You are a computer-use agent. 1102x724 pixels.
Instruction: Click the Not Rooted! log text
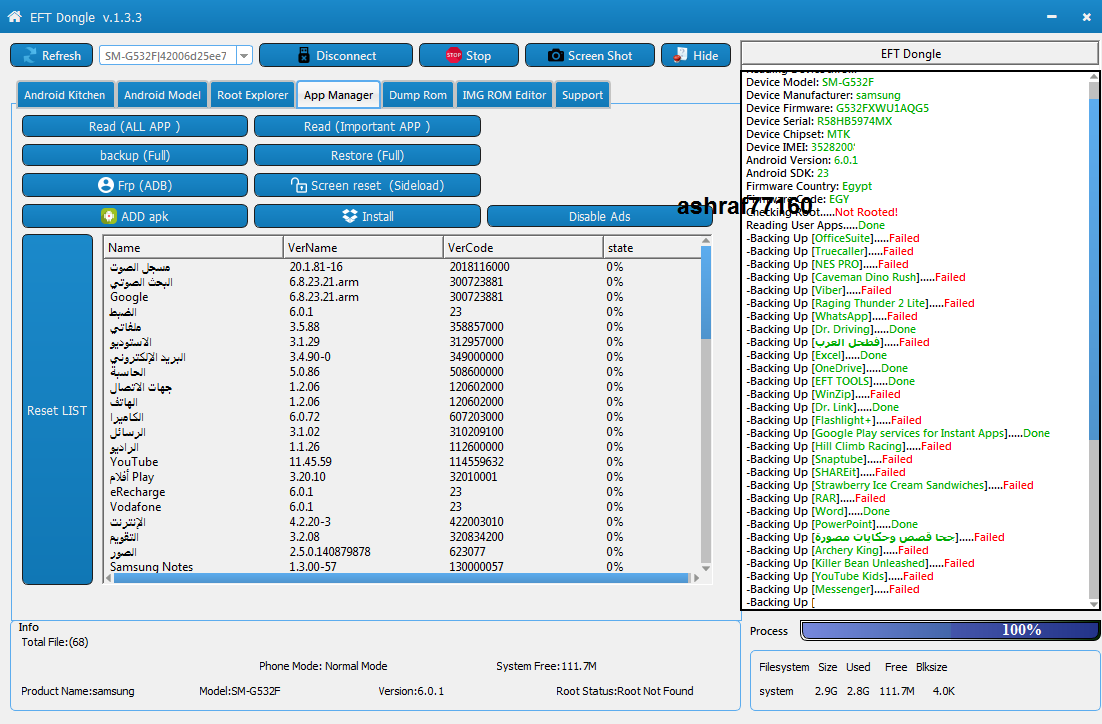coord(866,212)
